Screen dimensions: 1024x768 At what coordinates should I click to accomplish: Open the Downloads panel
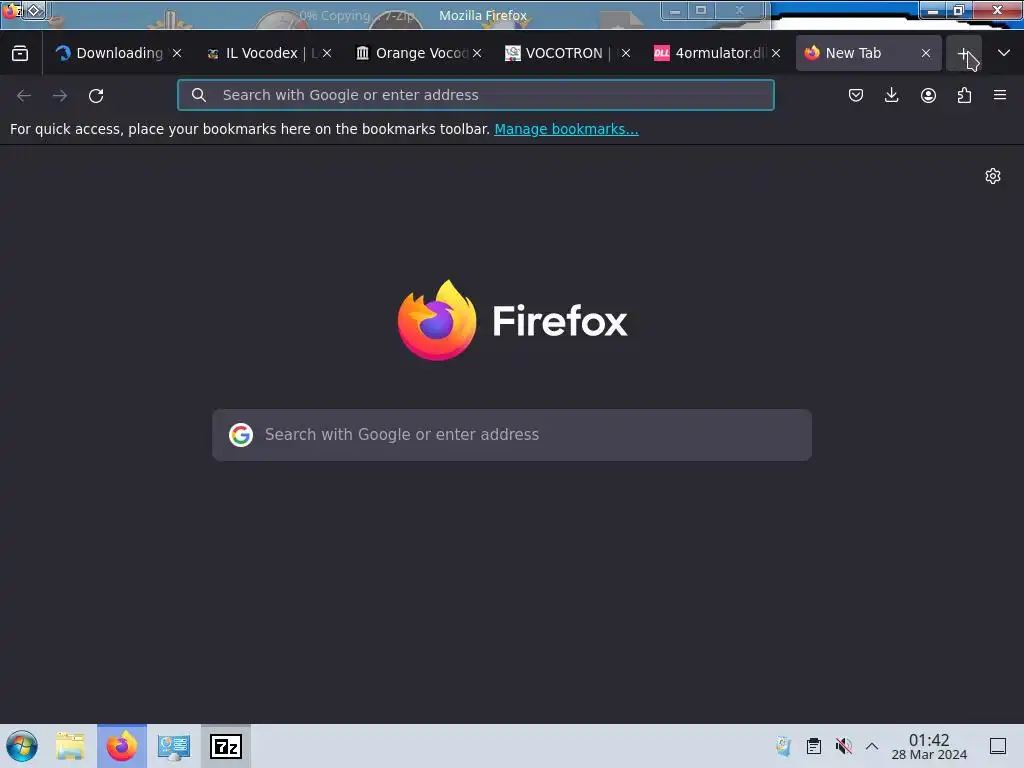click(x=891, y=95)
